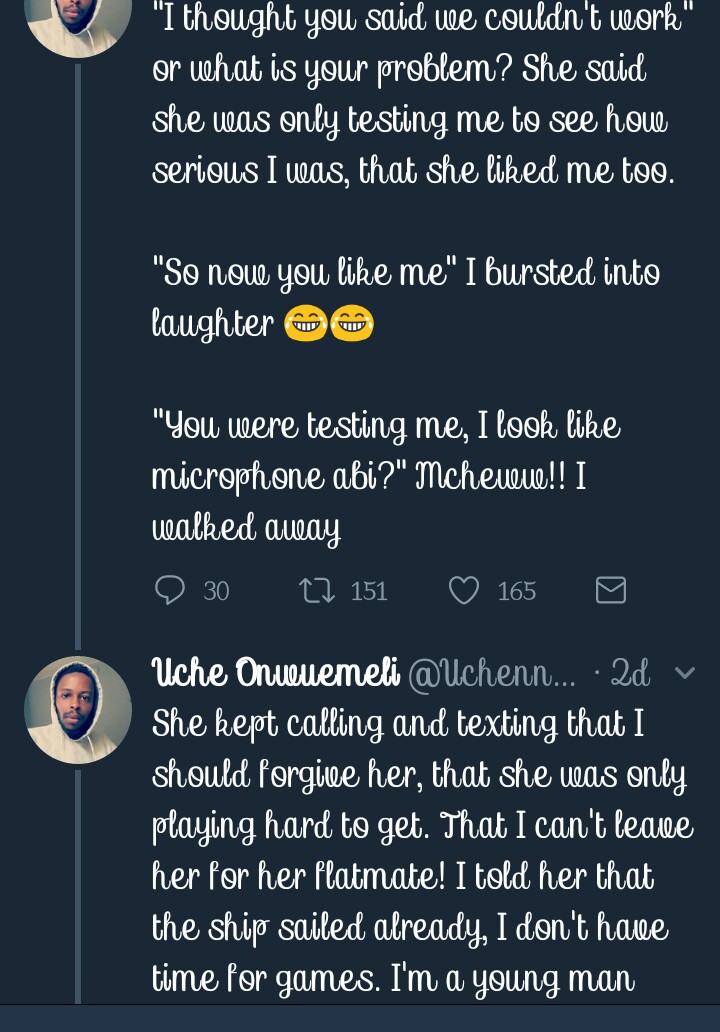The image size is (720, 1032).
Task: Tap the reply count 30
Action: (216, 592)
